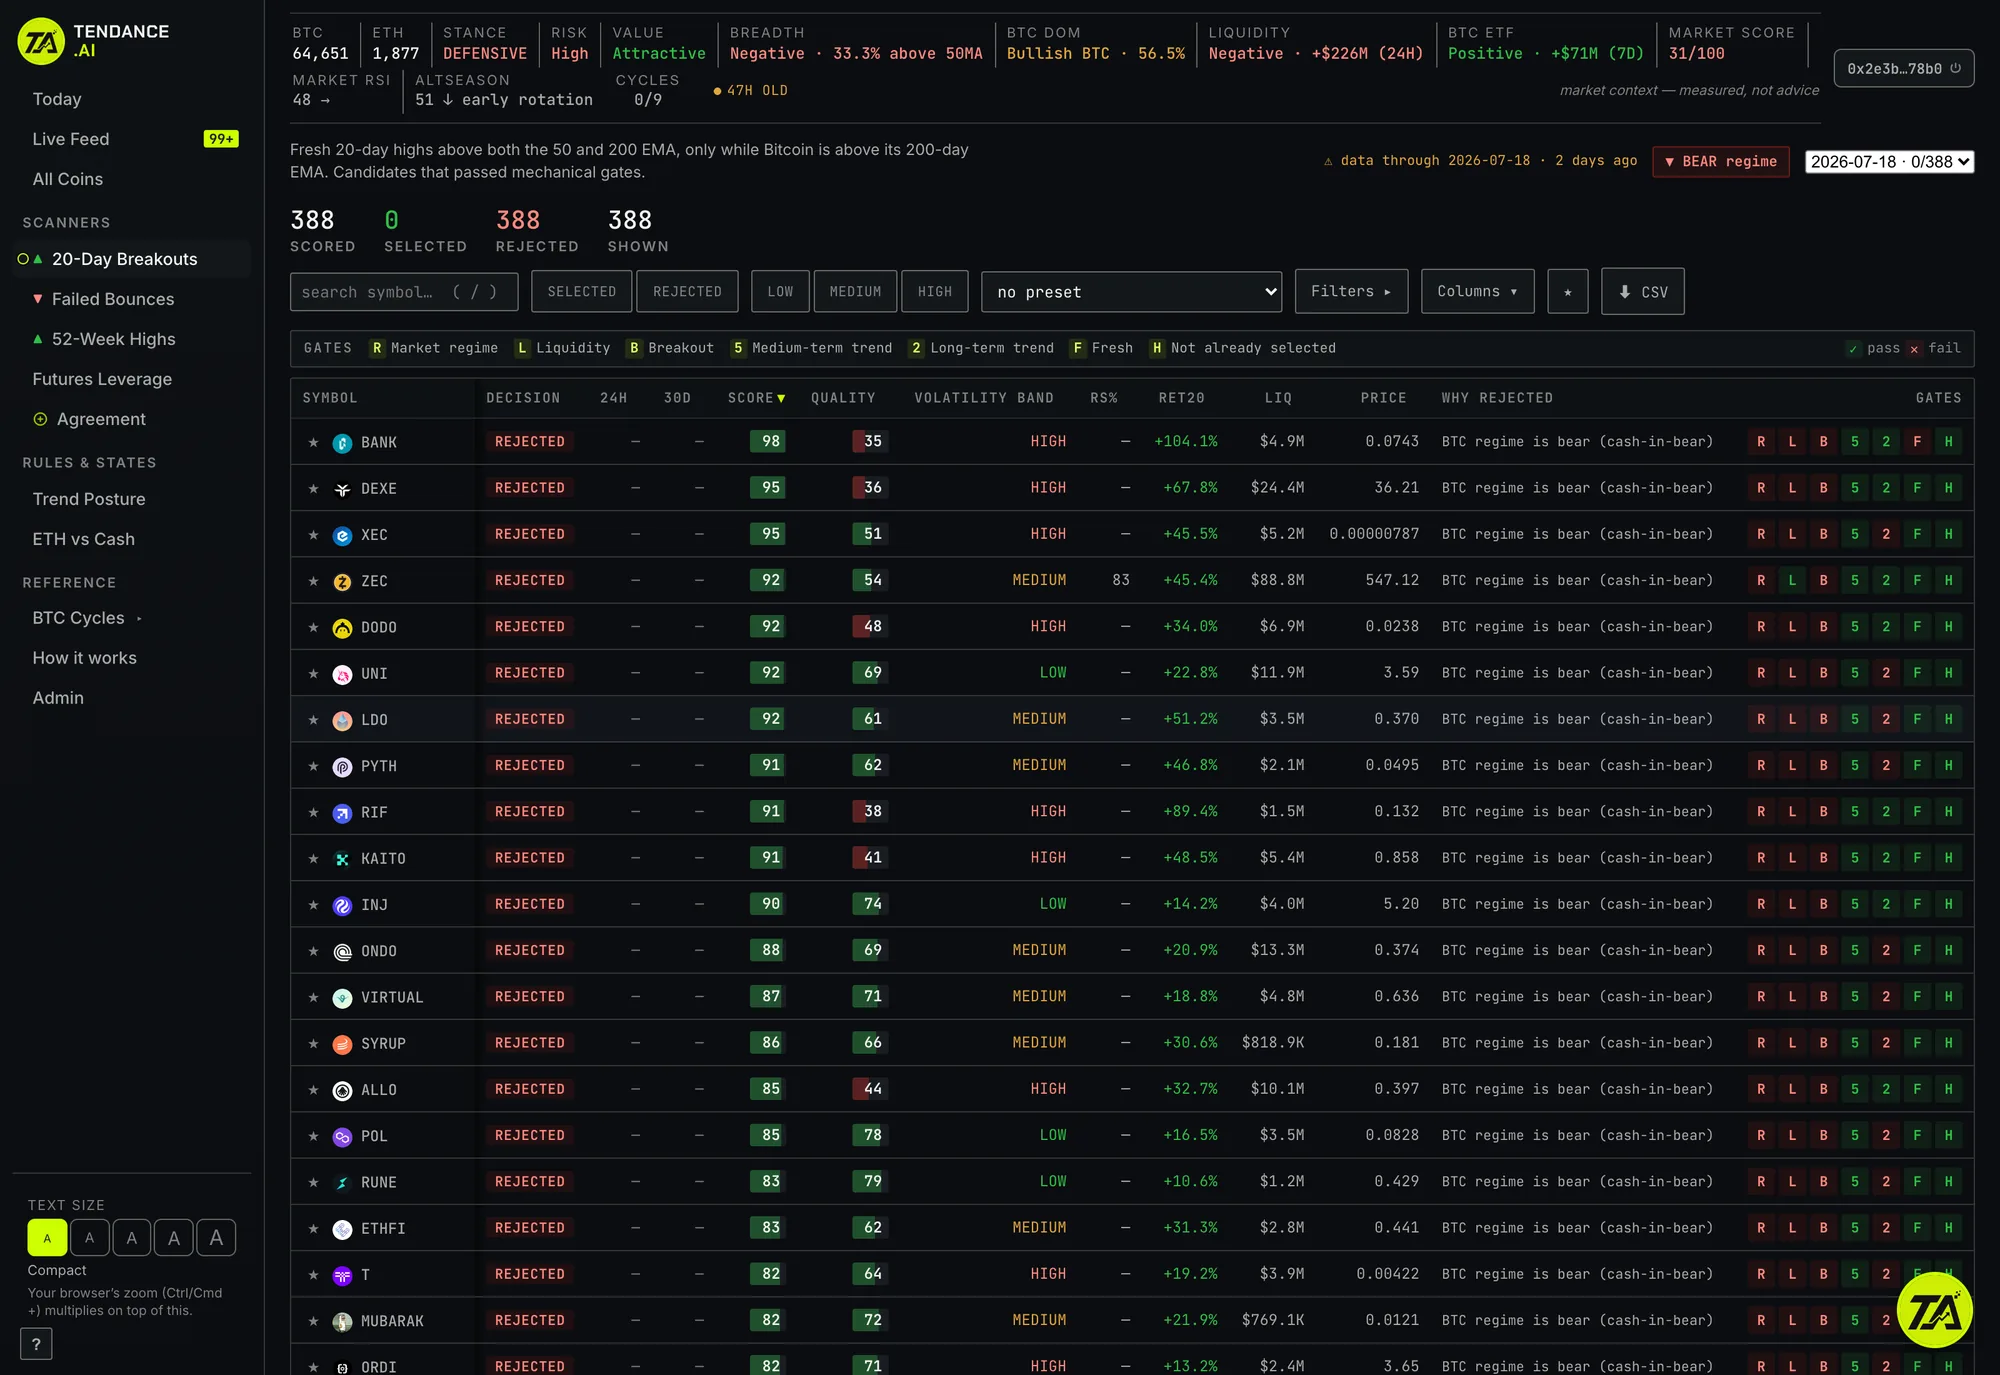Open the 52-Week Highs scanner
This screenshot has height=1375, width=2000.
(113, 339)
